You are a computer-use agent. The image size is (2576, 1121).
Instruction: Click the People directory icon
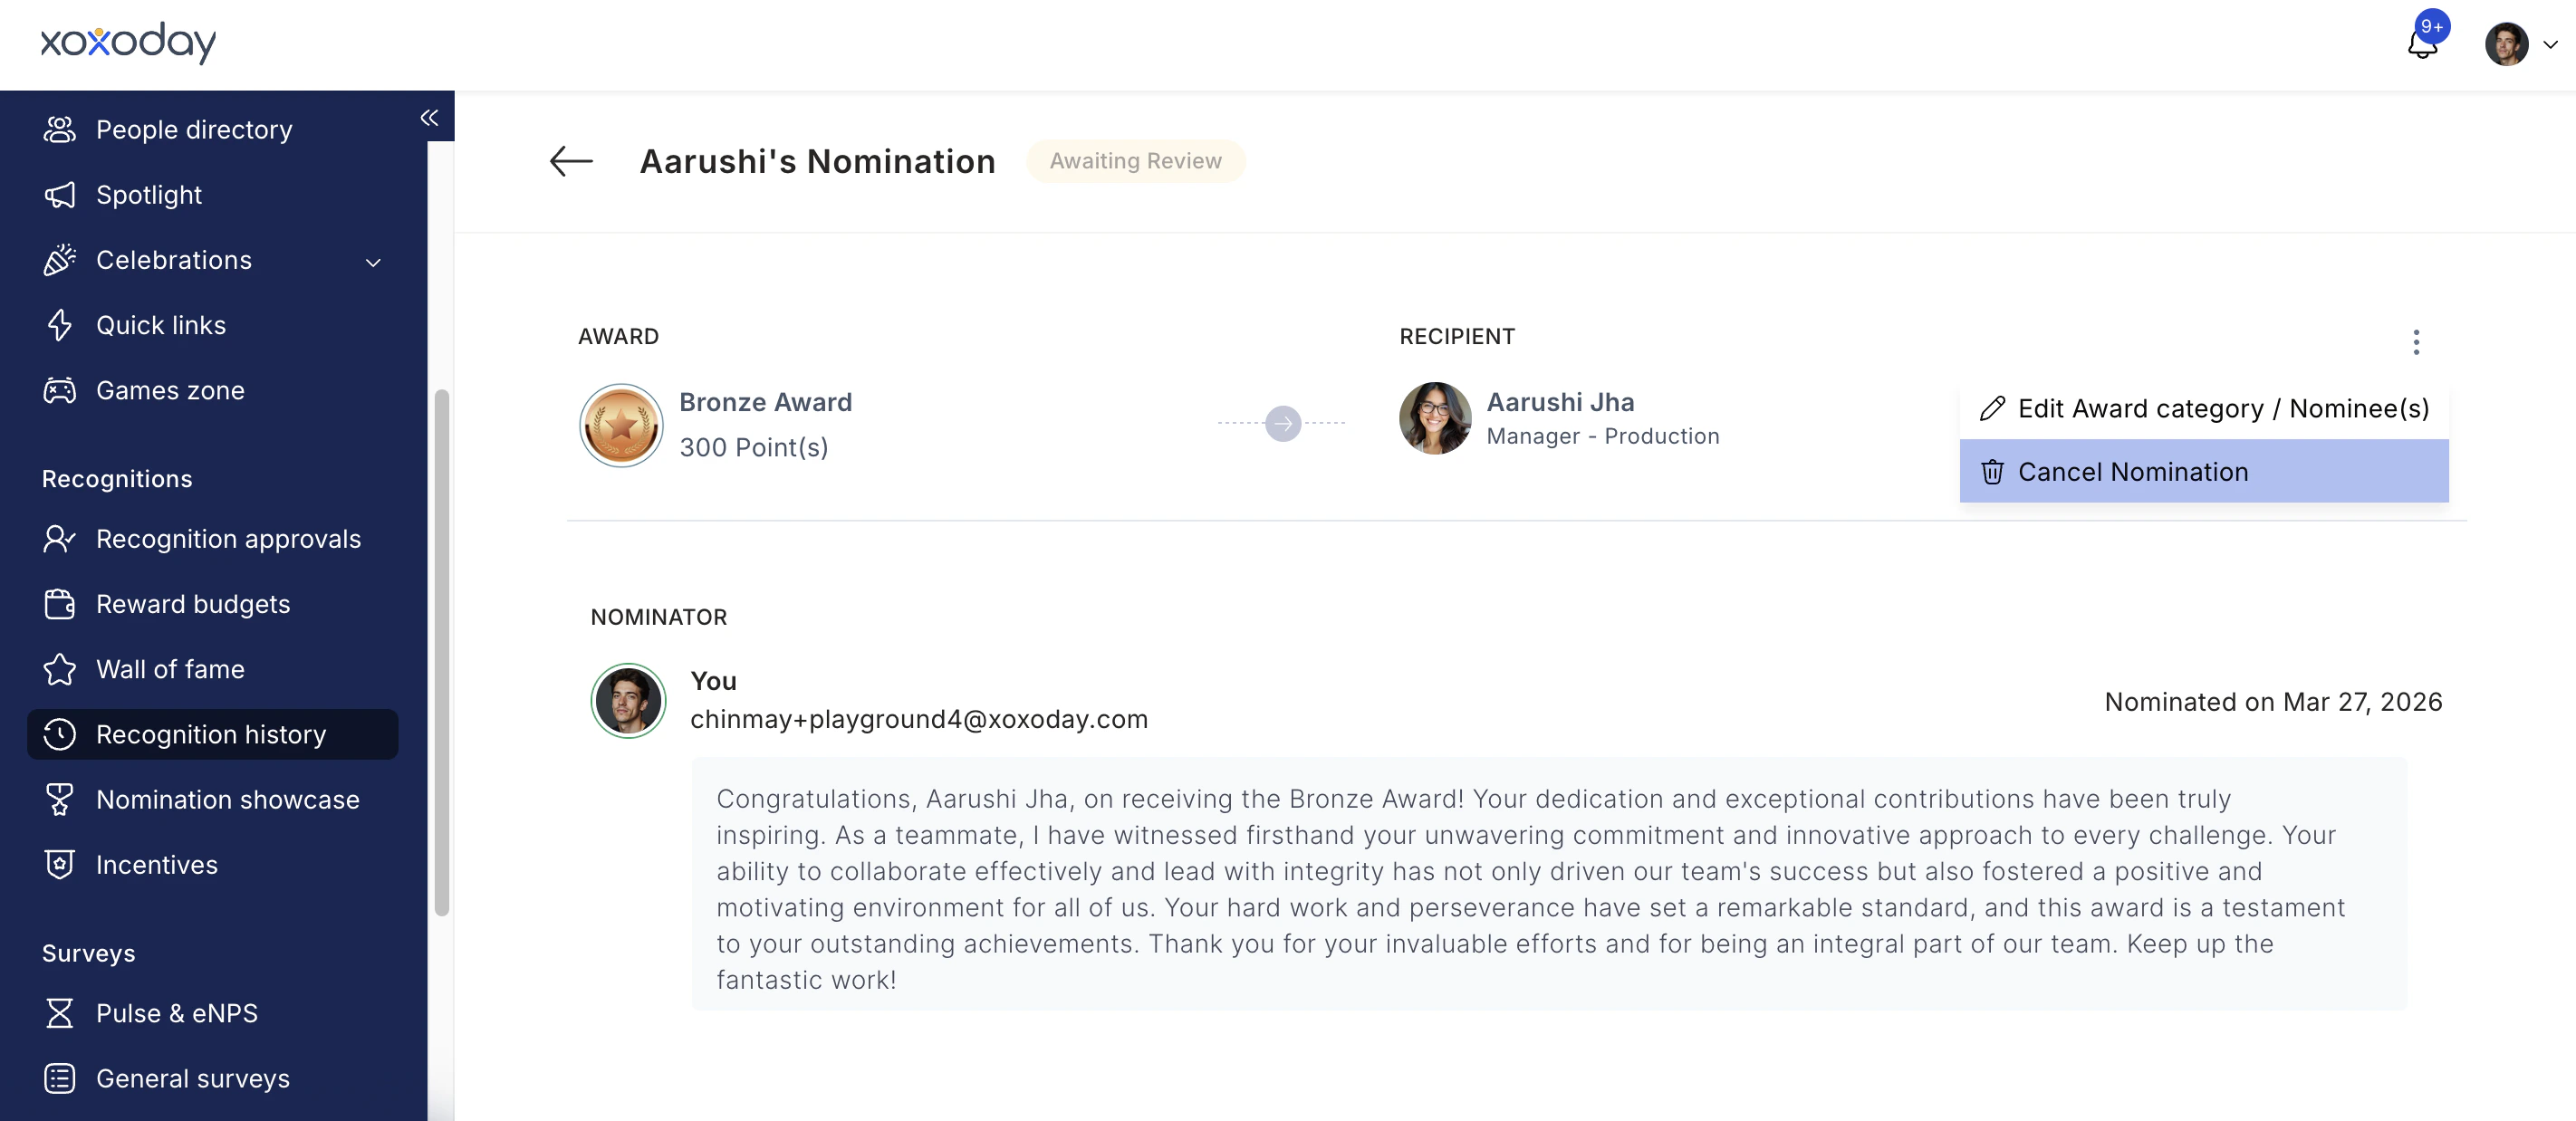tap(60, 130)
